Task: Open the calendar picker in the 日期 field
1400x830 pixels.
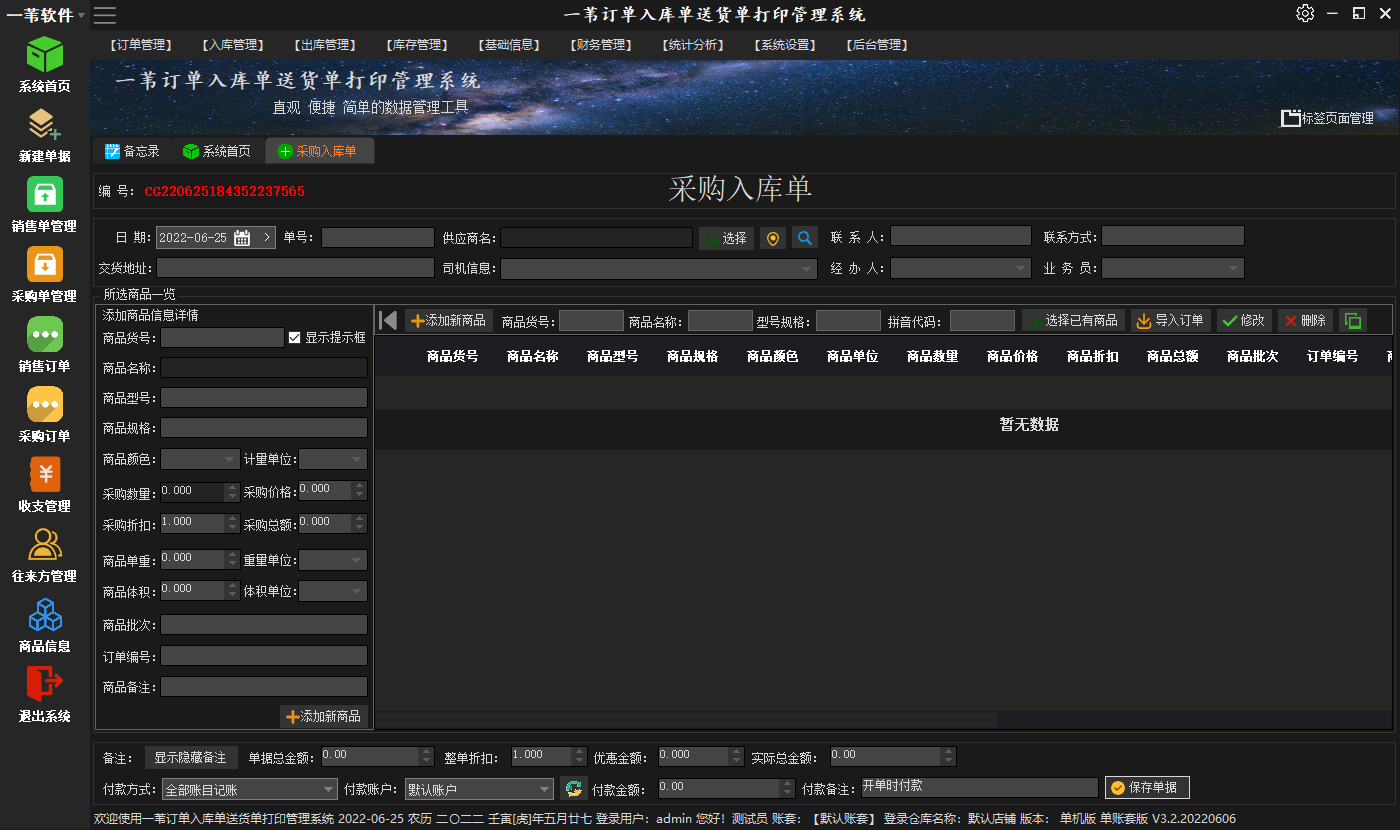Action: pos(242,238)
